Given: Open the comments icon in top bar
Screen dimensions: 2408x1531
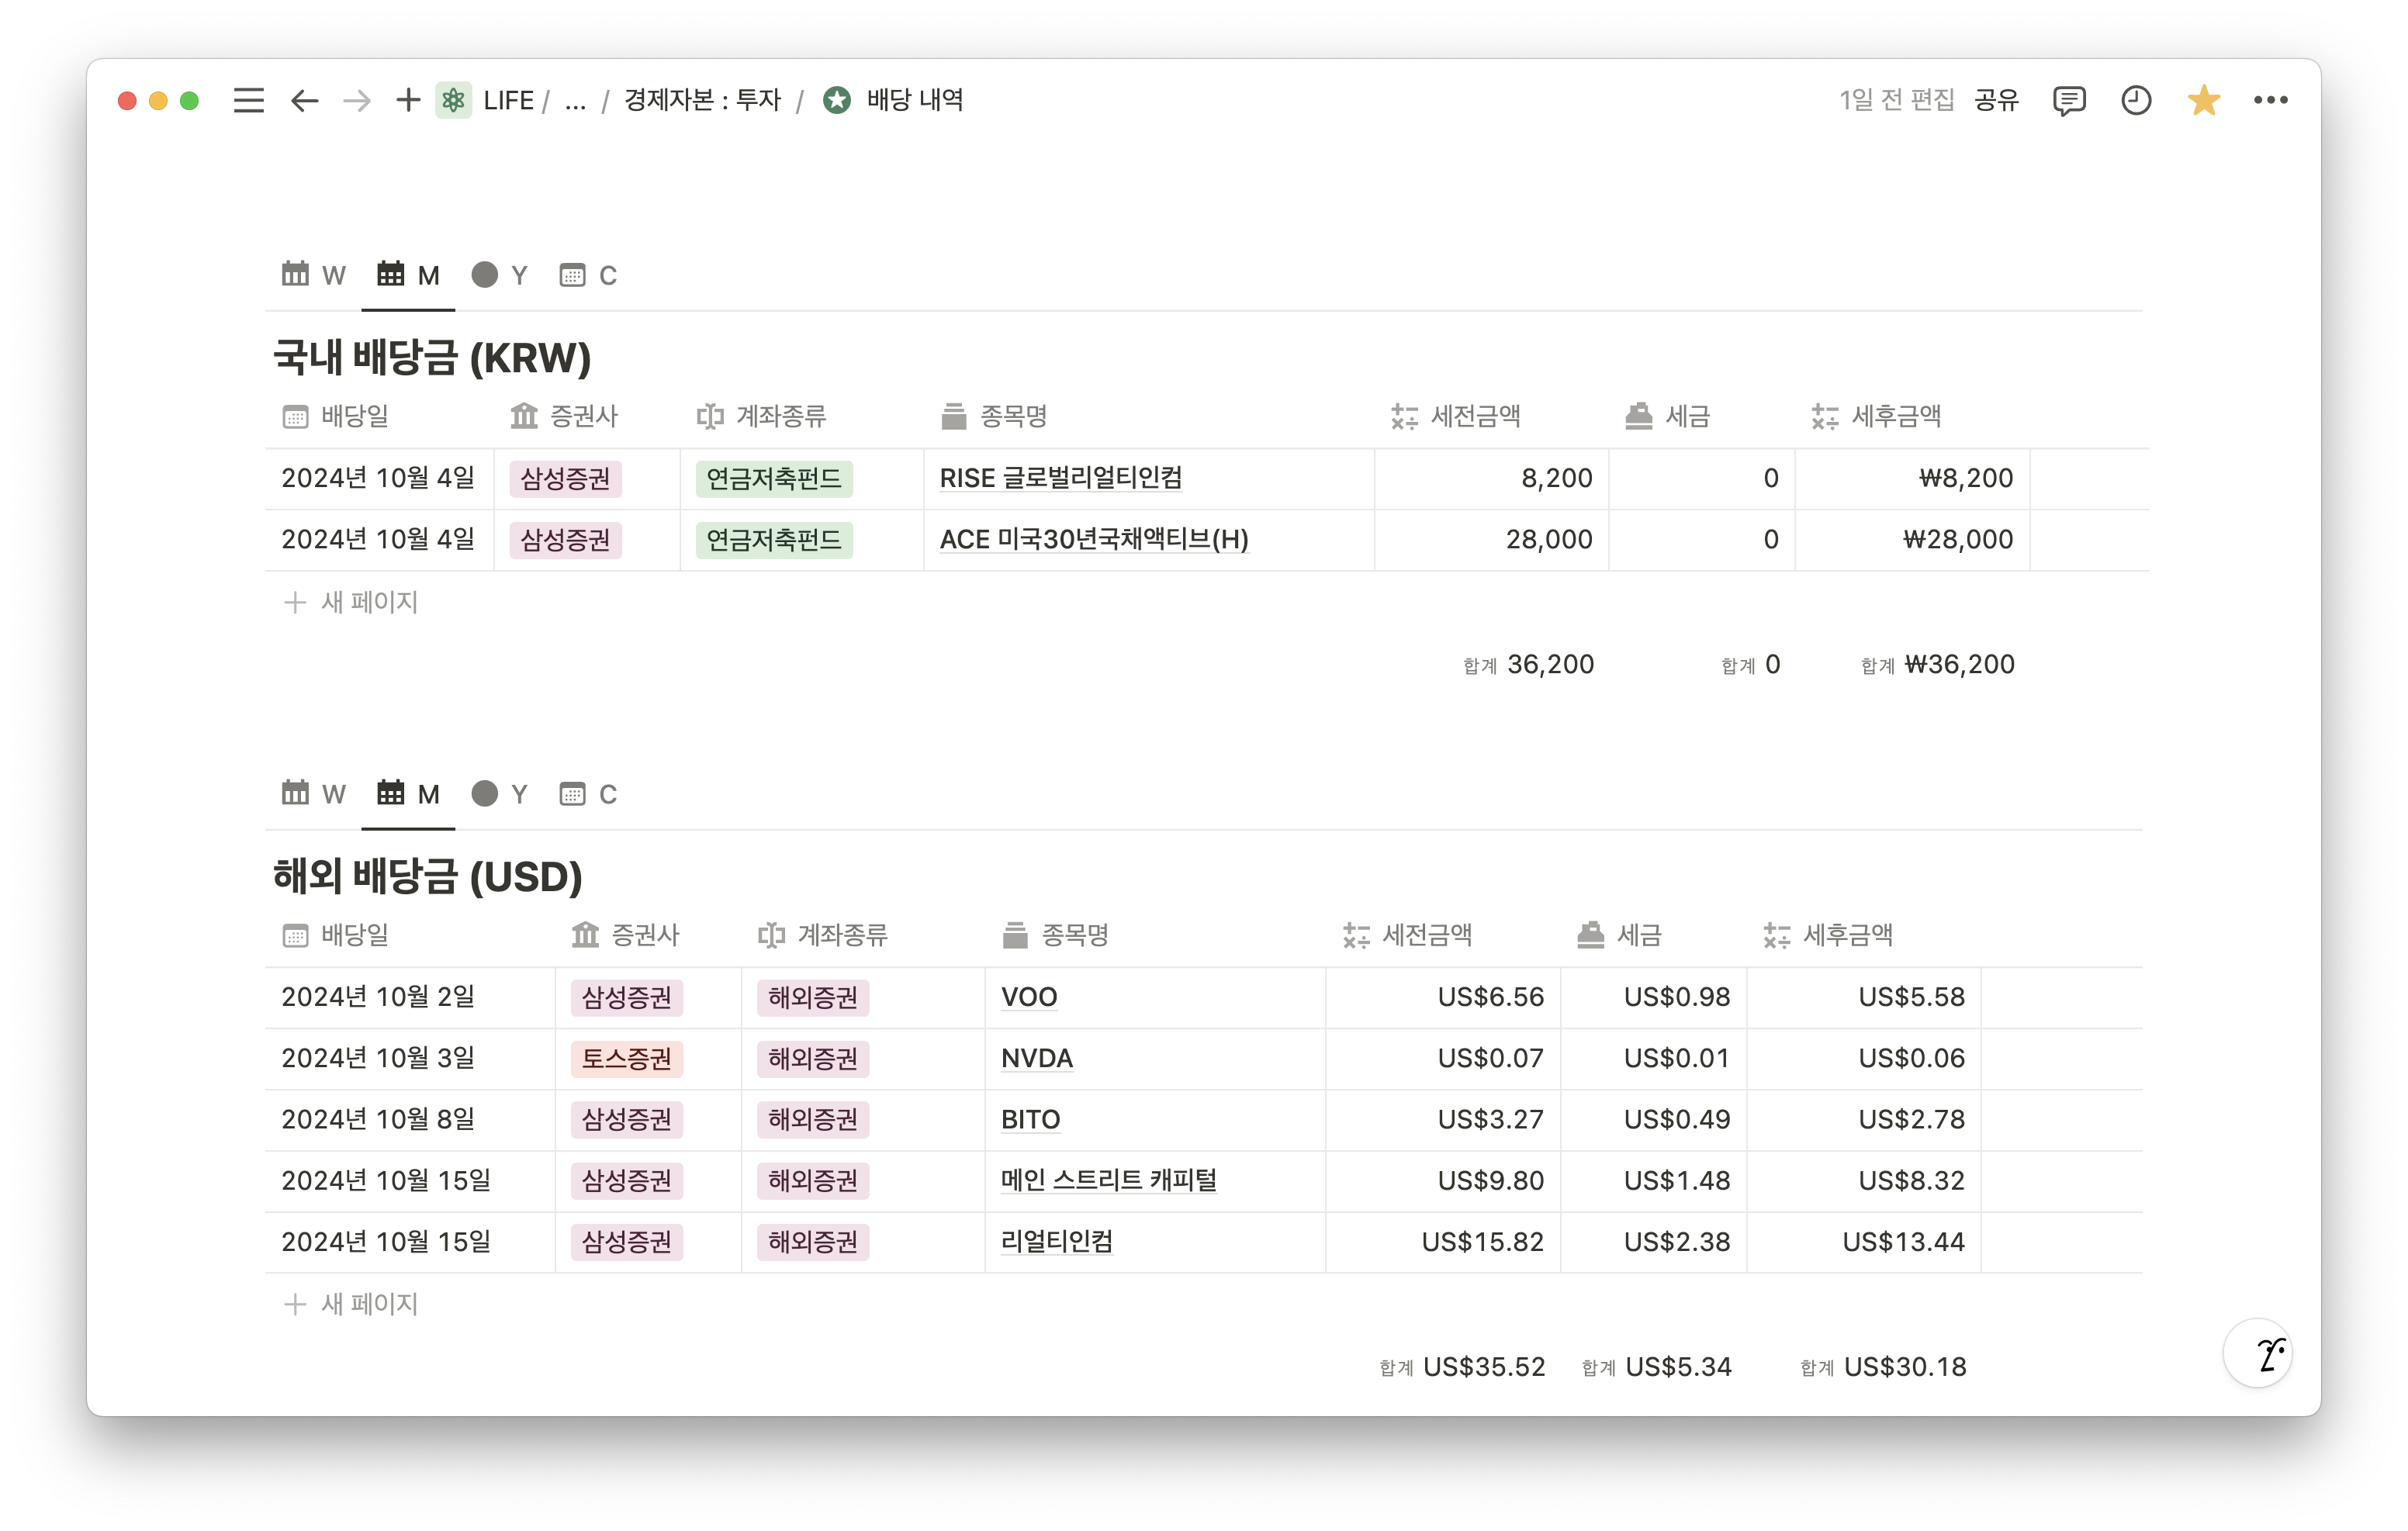Looking at the screenshot, I should click(x=2068, y=100).
